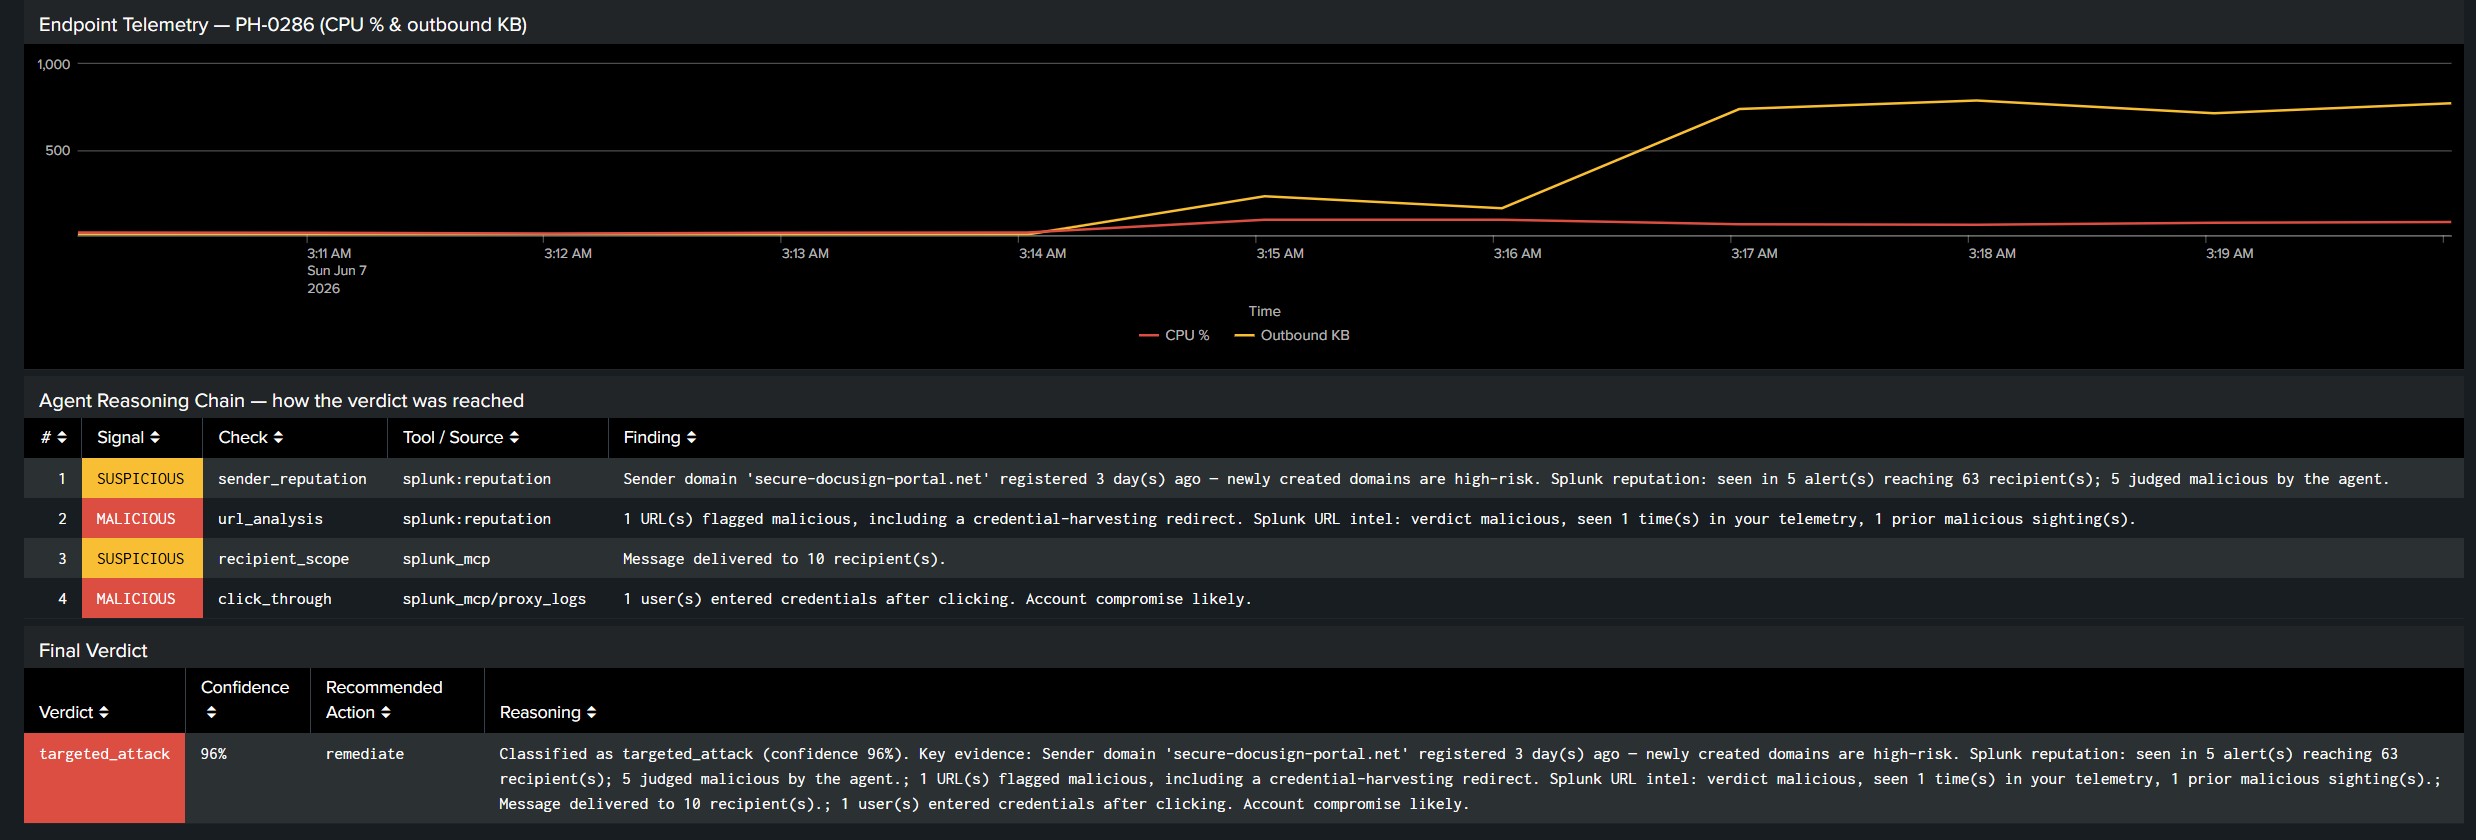2476x840 pixels.
Task: Click the 3:17 AM time axis label
Action: 1754,253
